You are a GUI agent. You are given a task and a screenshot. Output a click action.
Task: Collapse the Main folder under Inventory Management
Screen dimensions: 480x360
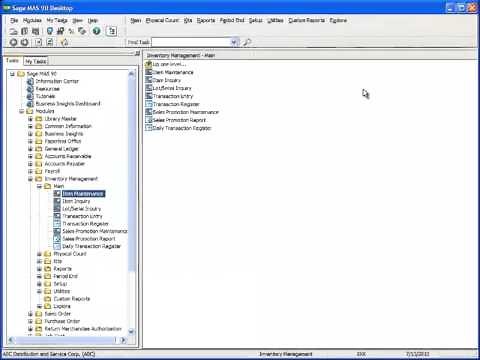click(39, 186)
